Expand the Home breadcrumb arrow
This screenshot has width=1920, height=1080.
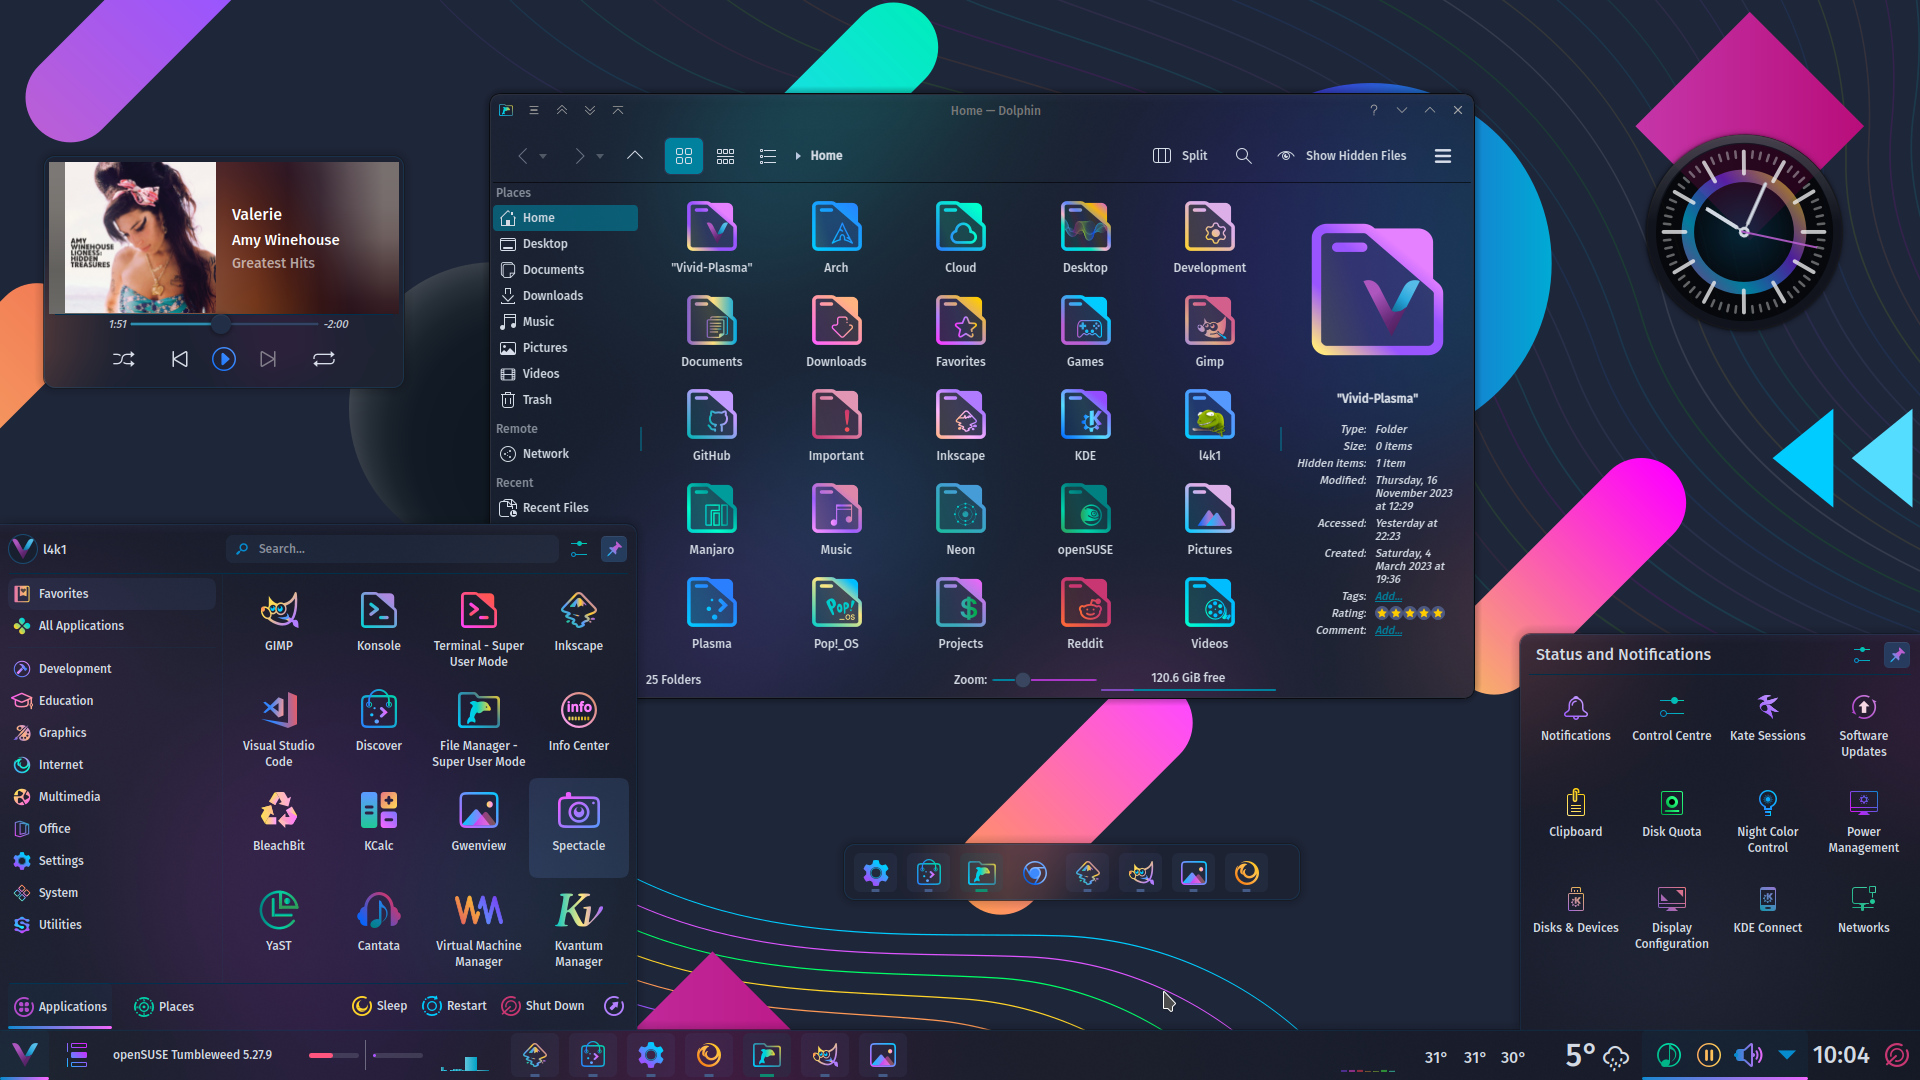798,156
